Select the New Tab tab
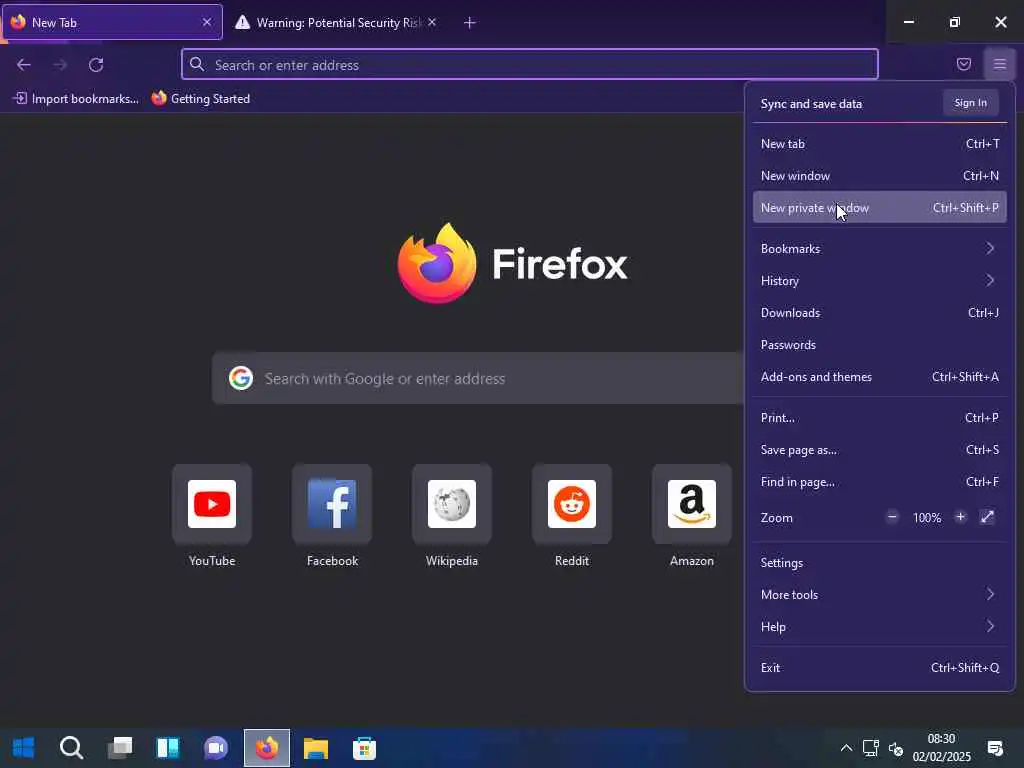 coord(112,22)
